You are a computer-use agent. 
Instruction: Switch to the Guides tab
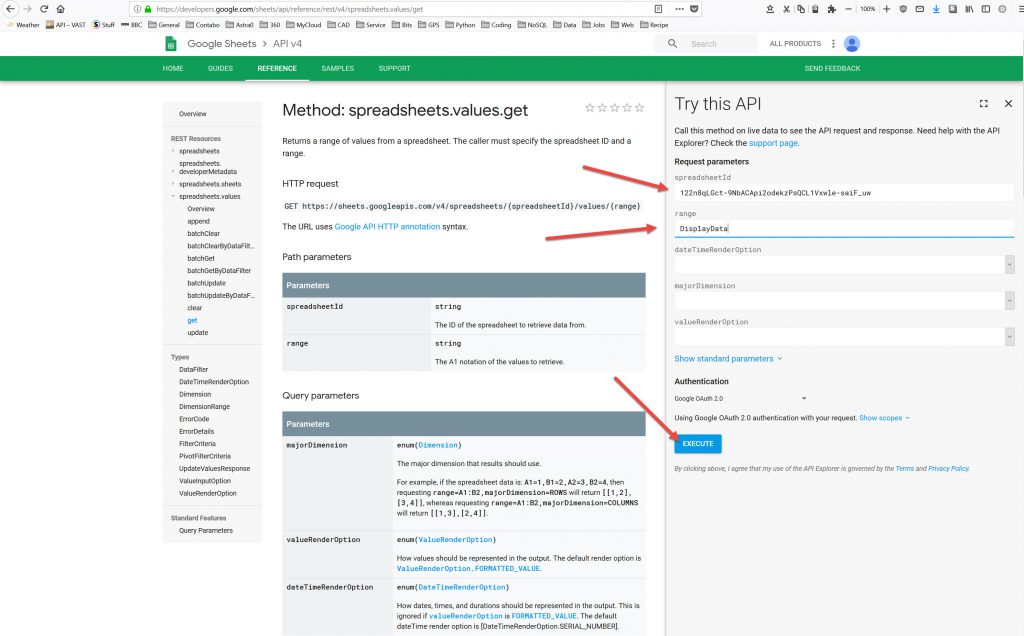point(220,69)
